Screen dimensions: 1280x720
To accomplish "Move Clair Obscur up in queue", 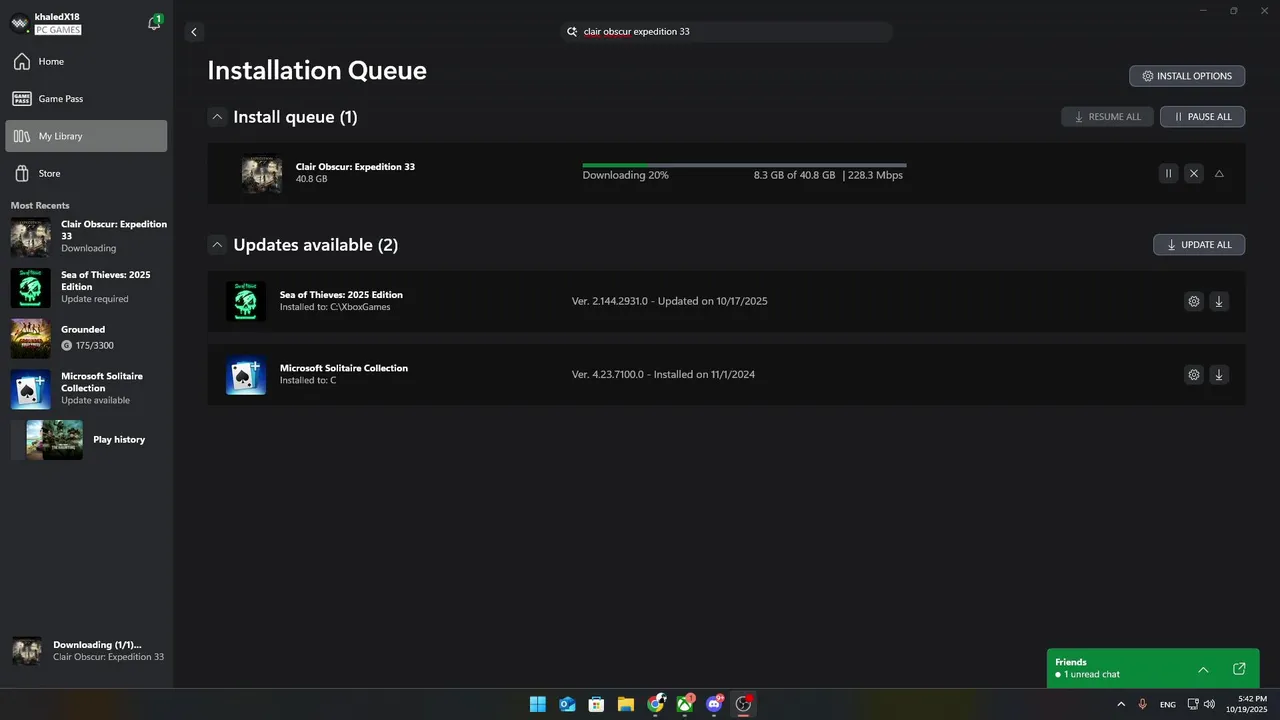I will pos(1219,174).
